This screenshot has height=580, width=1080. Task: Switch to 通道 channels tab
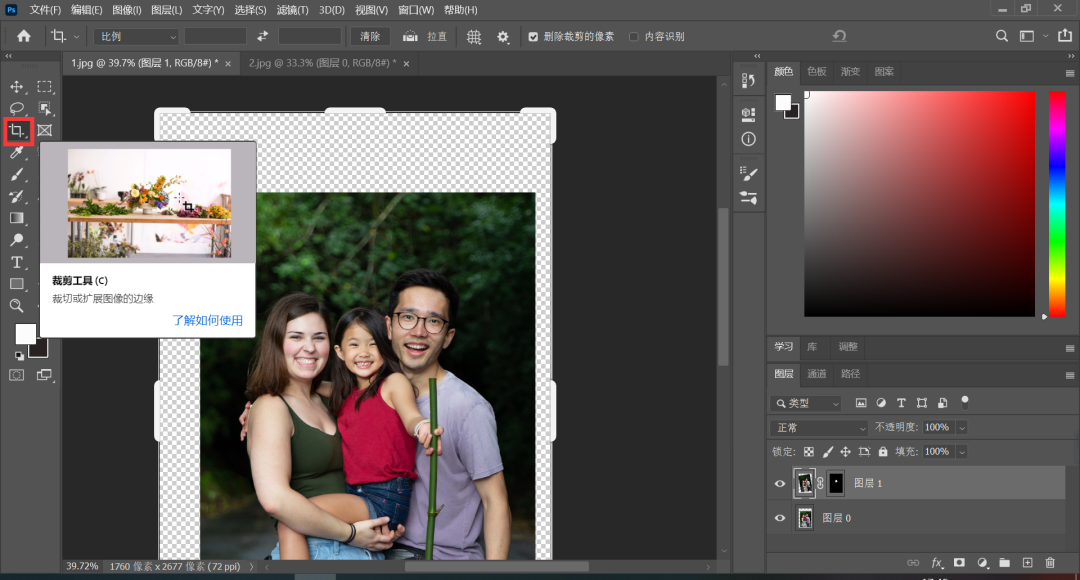pos(816,374)
